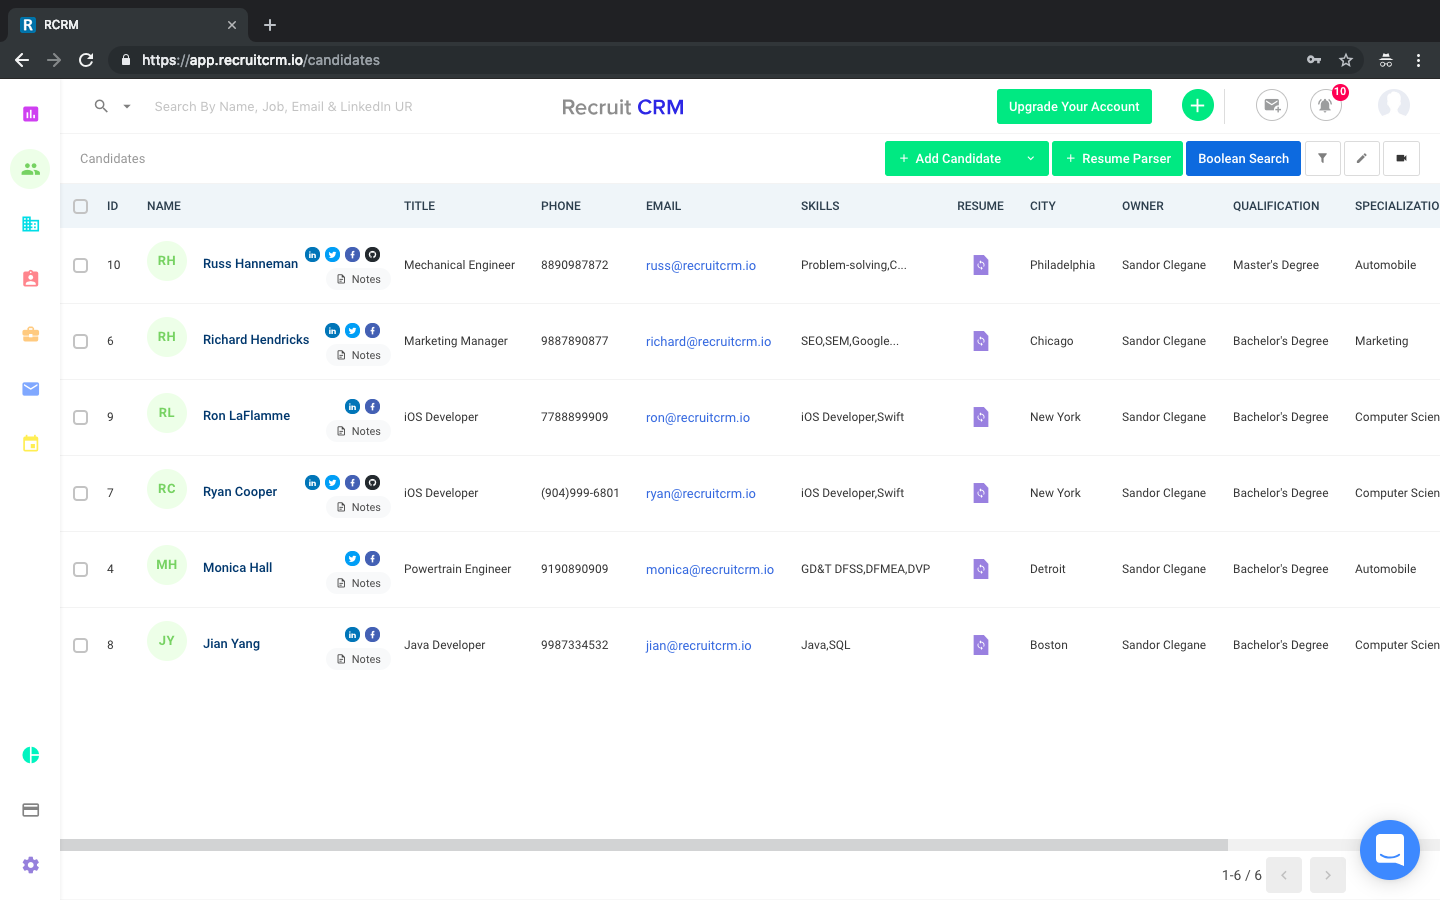Open a new browser tab
Viewport: 1440px width, 900px height.
tap(269, 24)
